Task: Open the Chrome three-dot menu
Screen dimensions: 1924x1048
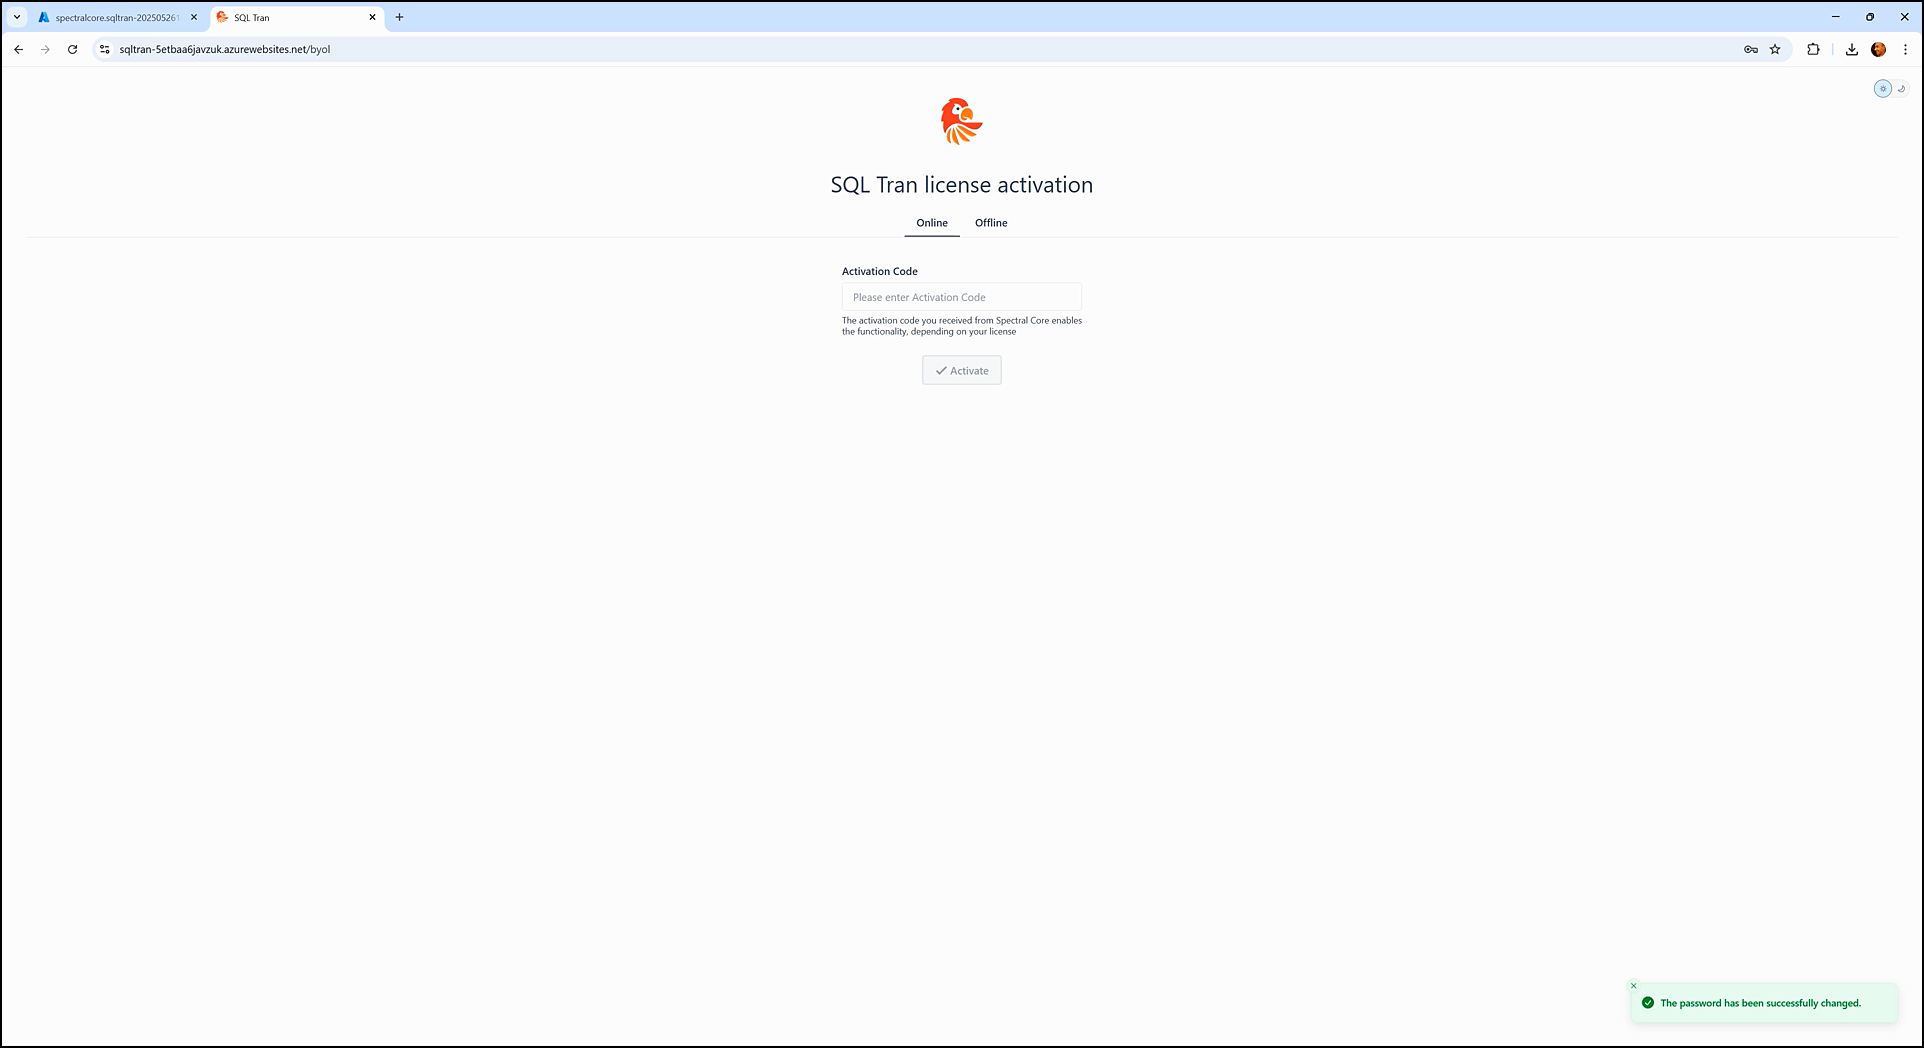Action: click(1905, 49)
